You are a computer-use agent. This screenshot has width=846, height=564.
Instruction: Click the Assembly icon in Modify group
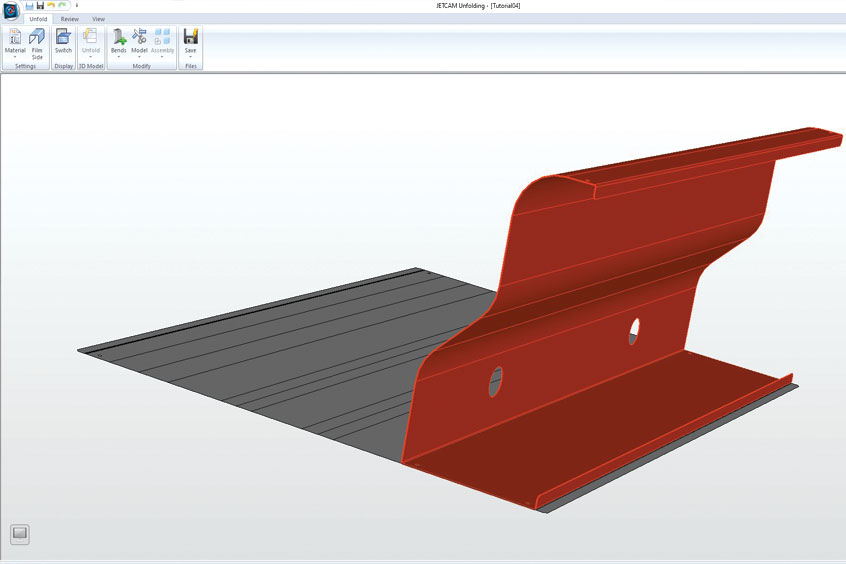[162, 37]
